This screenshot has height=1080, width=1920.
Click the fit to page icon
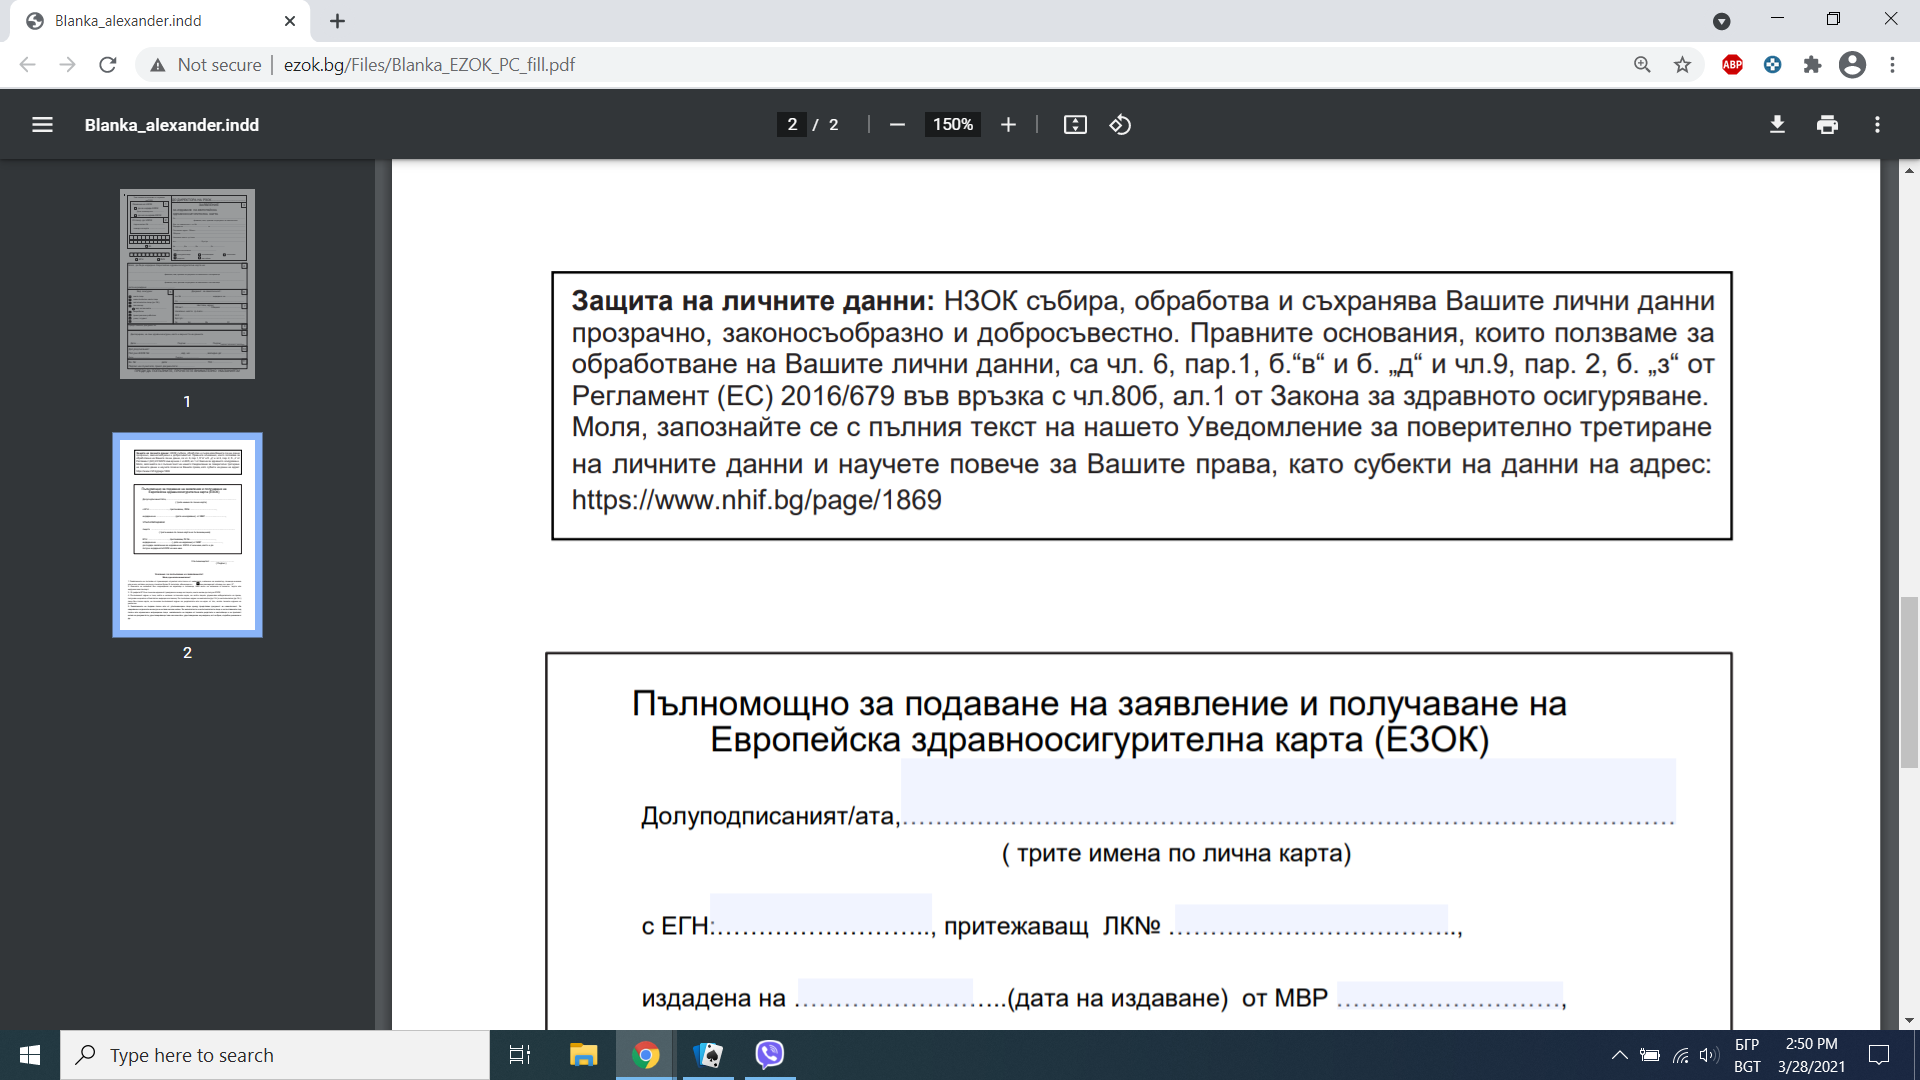[x=1075, y=125]
